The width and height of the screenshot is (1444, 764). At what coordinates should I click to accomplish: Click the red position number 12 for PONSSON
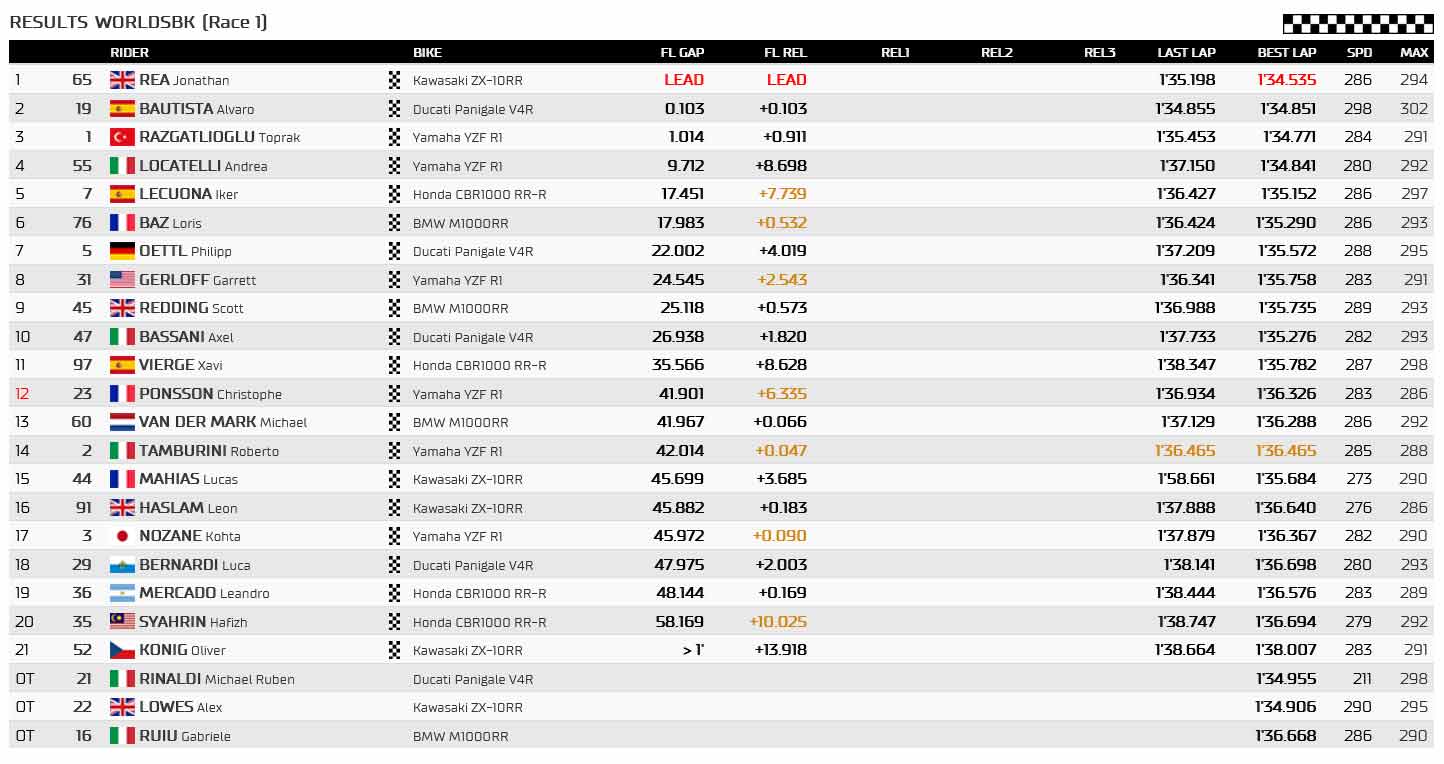point(22,394)
